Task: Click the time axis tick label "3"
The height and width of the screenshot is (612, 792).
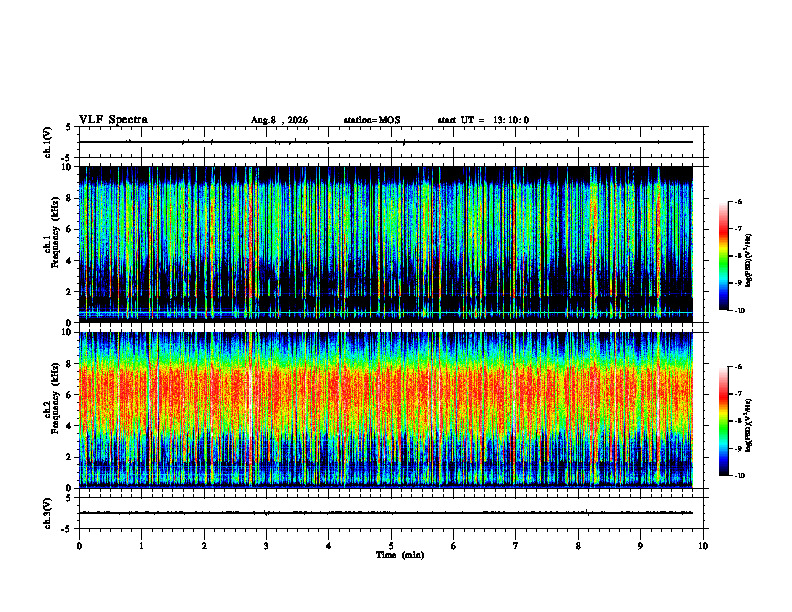Action: coord(266,546)
